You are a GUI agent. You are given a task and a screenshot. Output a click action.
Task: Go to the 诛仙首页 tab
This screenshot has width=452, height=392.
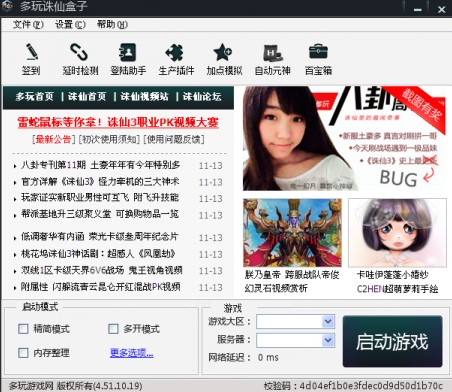click(x=87, y=97)
